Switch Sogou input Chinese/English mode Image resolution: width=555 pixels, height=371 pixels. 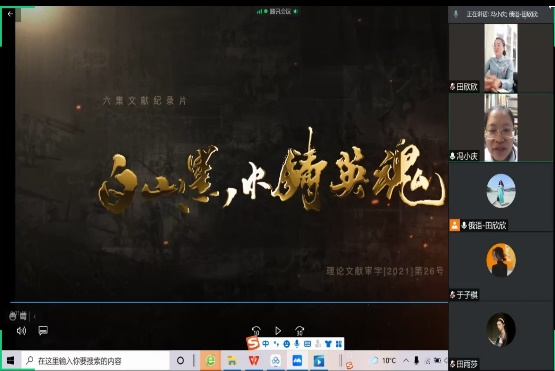click(266, 343)
